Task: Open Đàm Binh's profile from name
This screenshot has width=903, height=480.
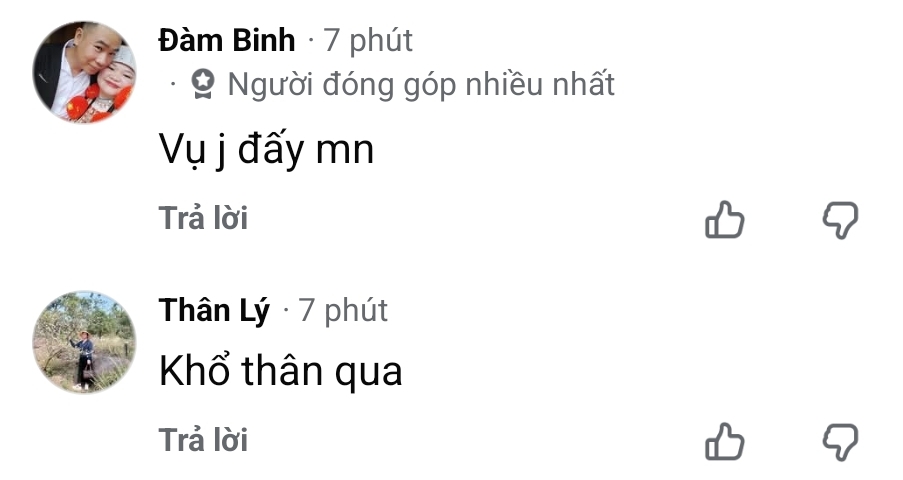Action: tap(227, 40)
